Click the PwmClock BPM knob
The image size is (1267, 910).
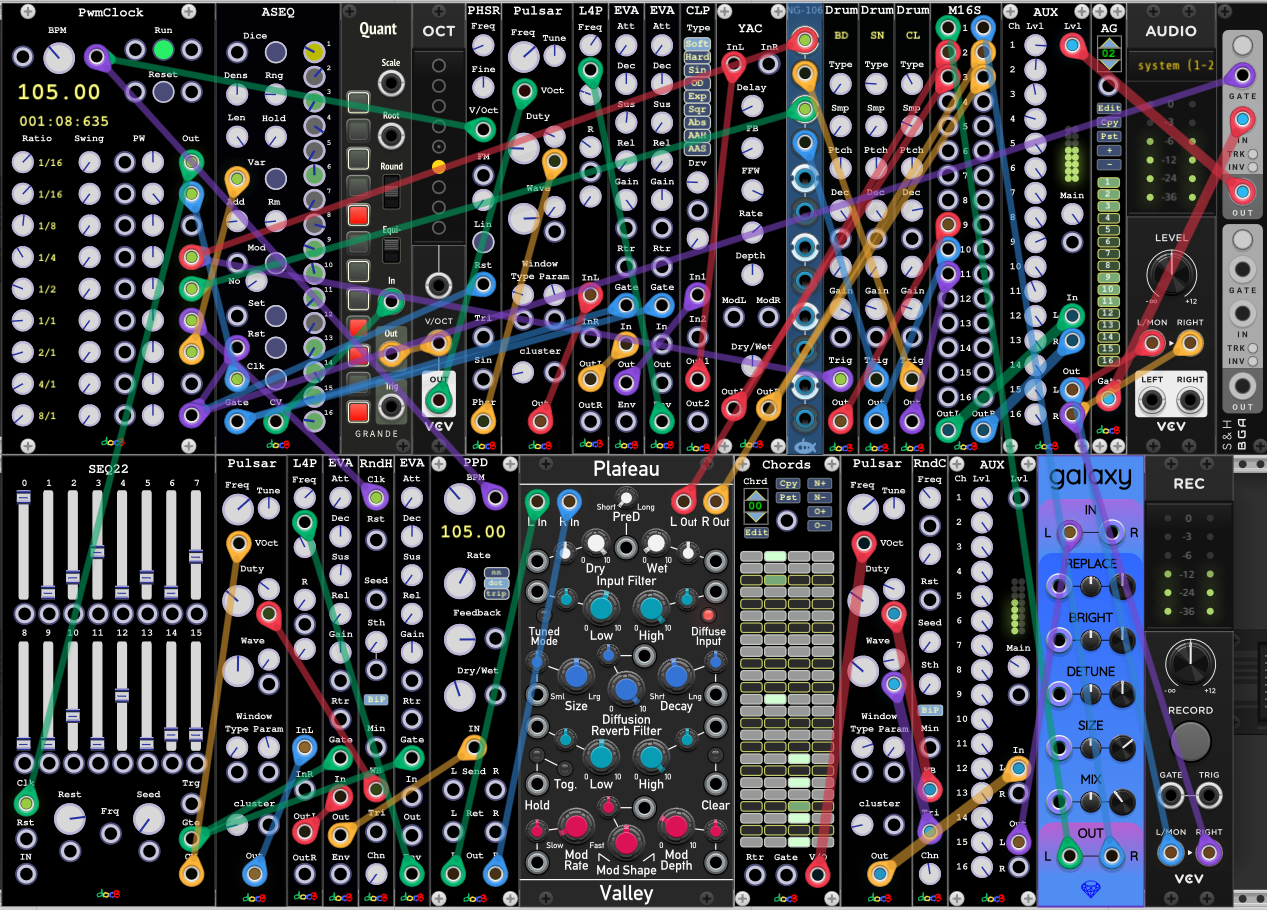pyautogui.click(x=57, y=56)
